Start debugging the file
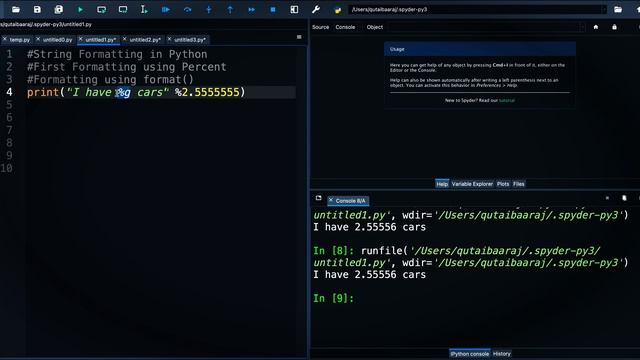Viewport: 640px width, 360px height. pyautogui.click(x=166, y=9)
